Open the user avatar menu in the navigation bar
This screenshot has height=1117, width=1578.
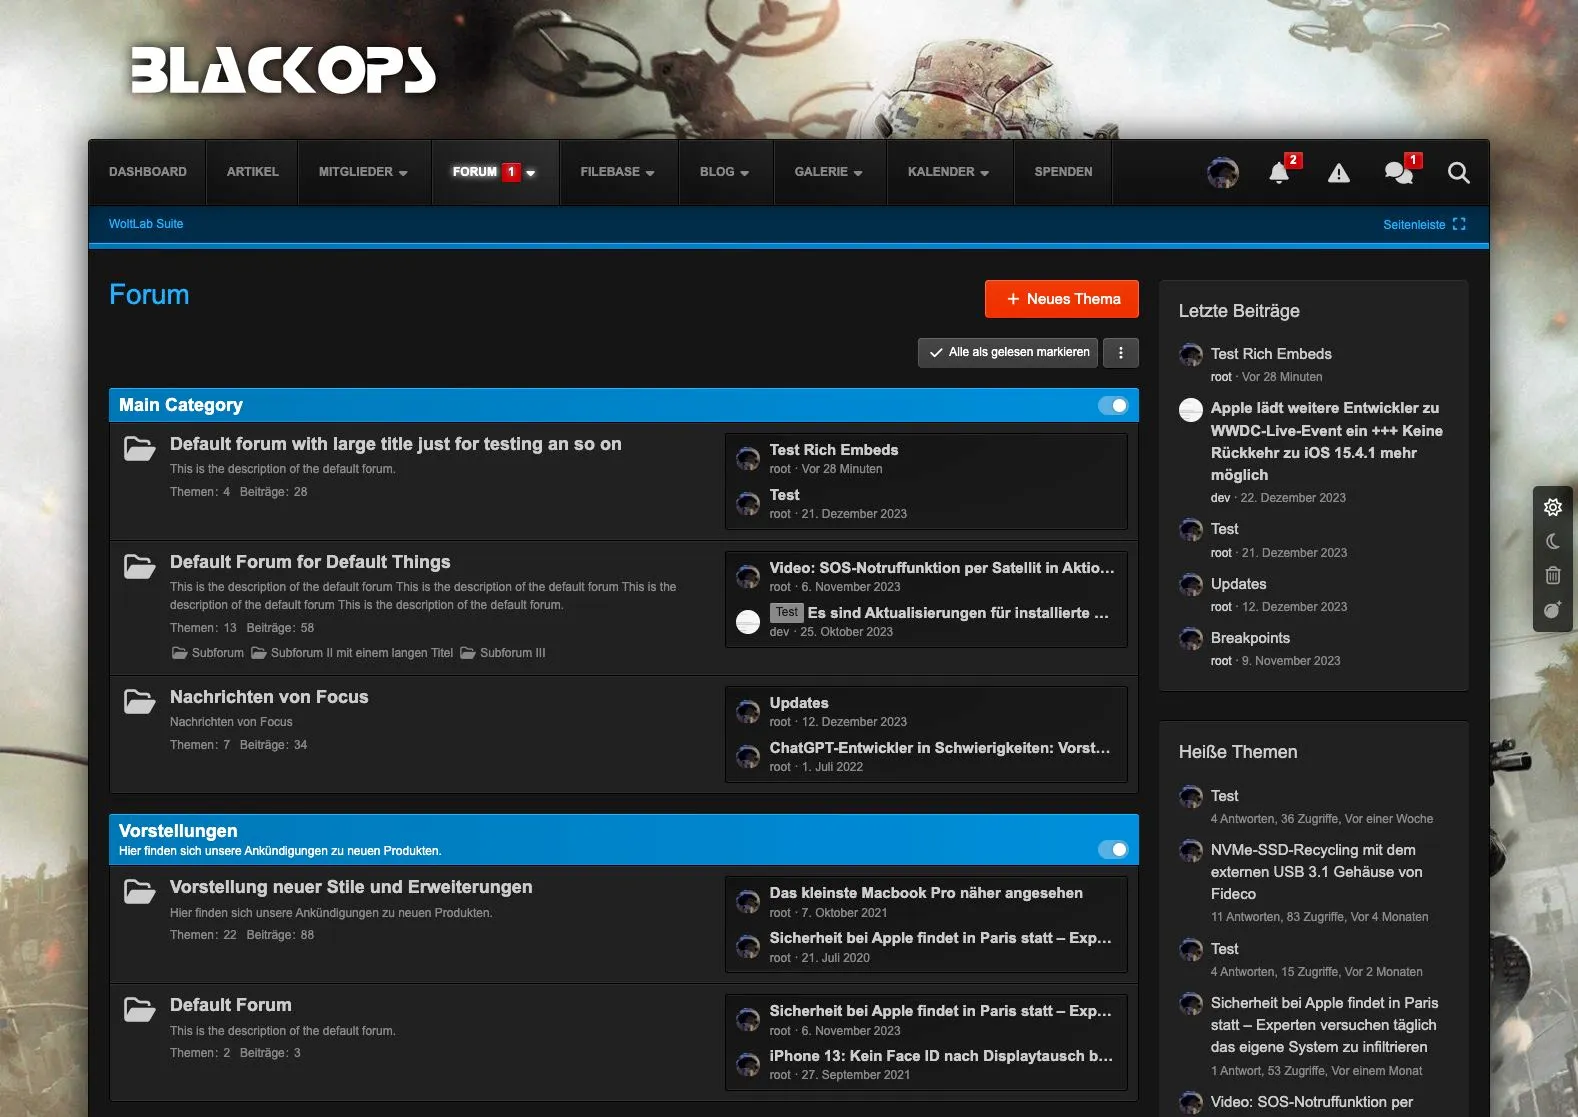point(1222,173)
